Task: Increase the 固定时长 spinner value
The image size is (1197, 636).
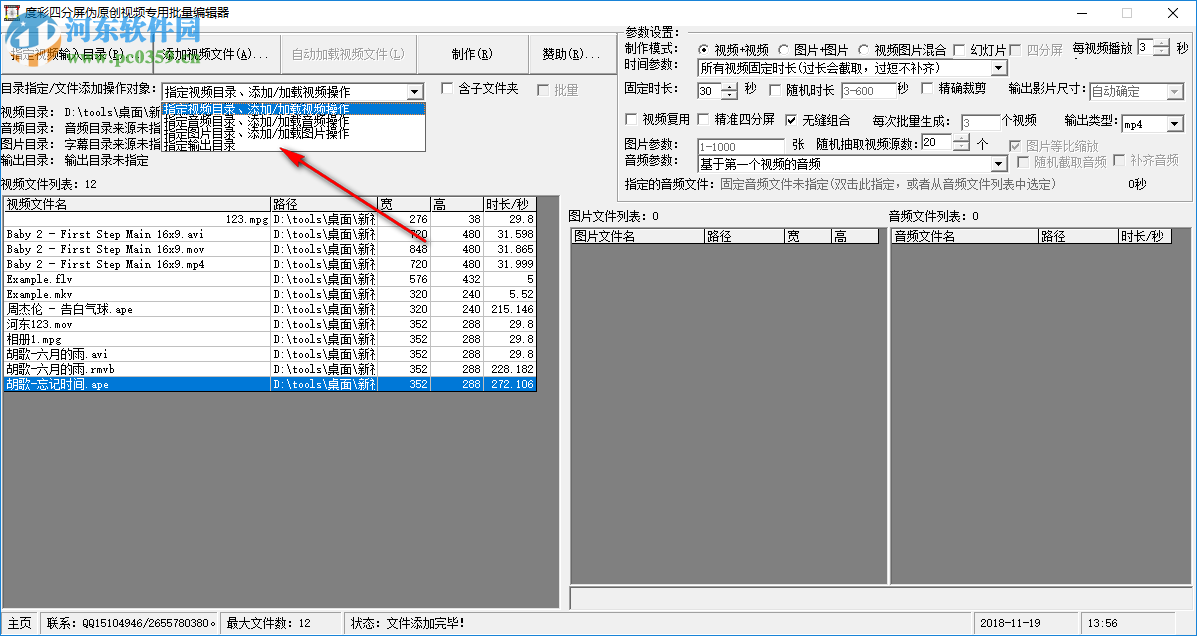Action: point(730,87)
